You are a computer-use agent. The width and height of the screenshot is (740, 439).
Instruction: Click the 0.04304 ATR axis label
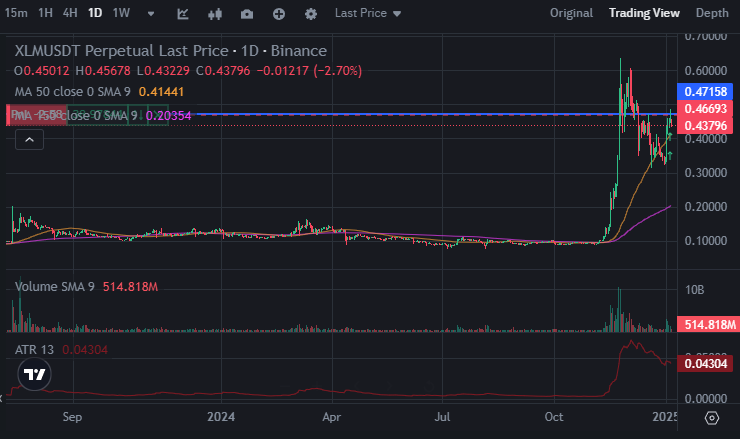[705, 363]
